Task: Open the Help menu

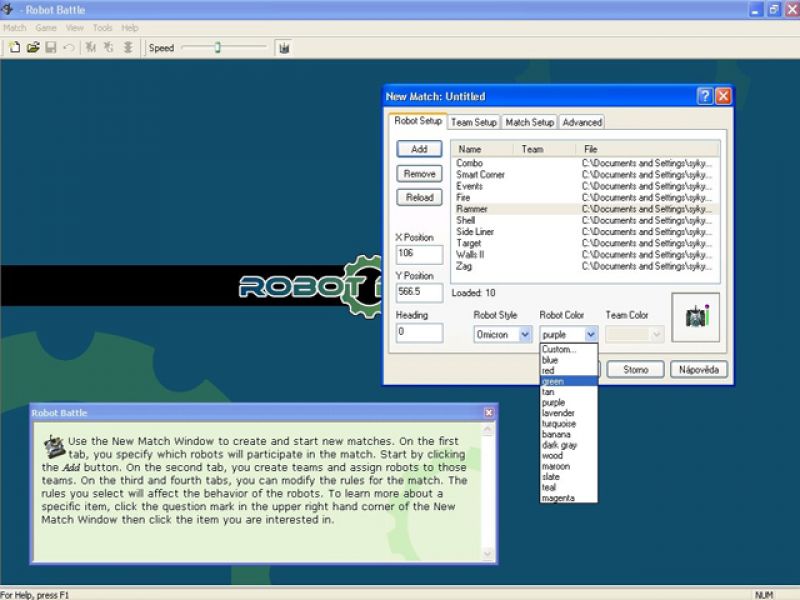Action: [130, 28]
